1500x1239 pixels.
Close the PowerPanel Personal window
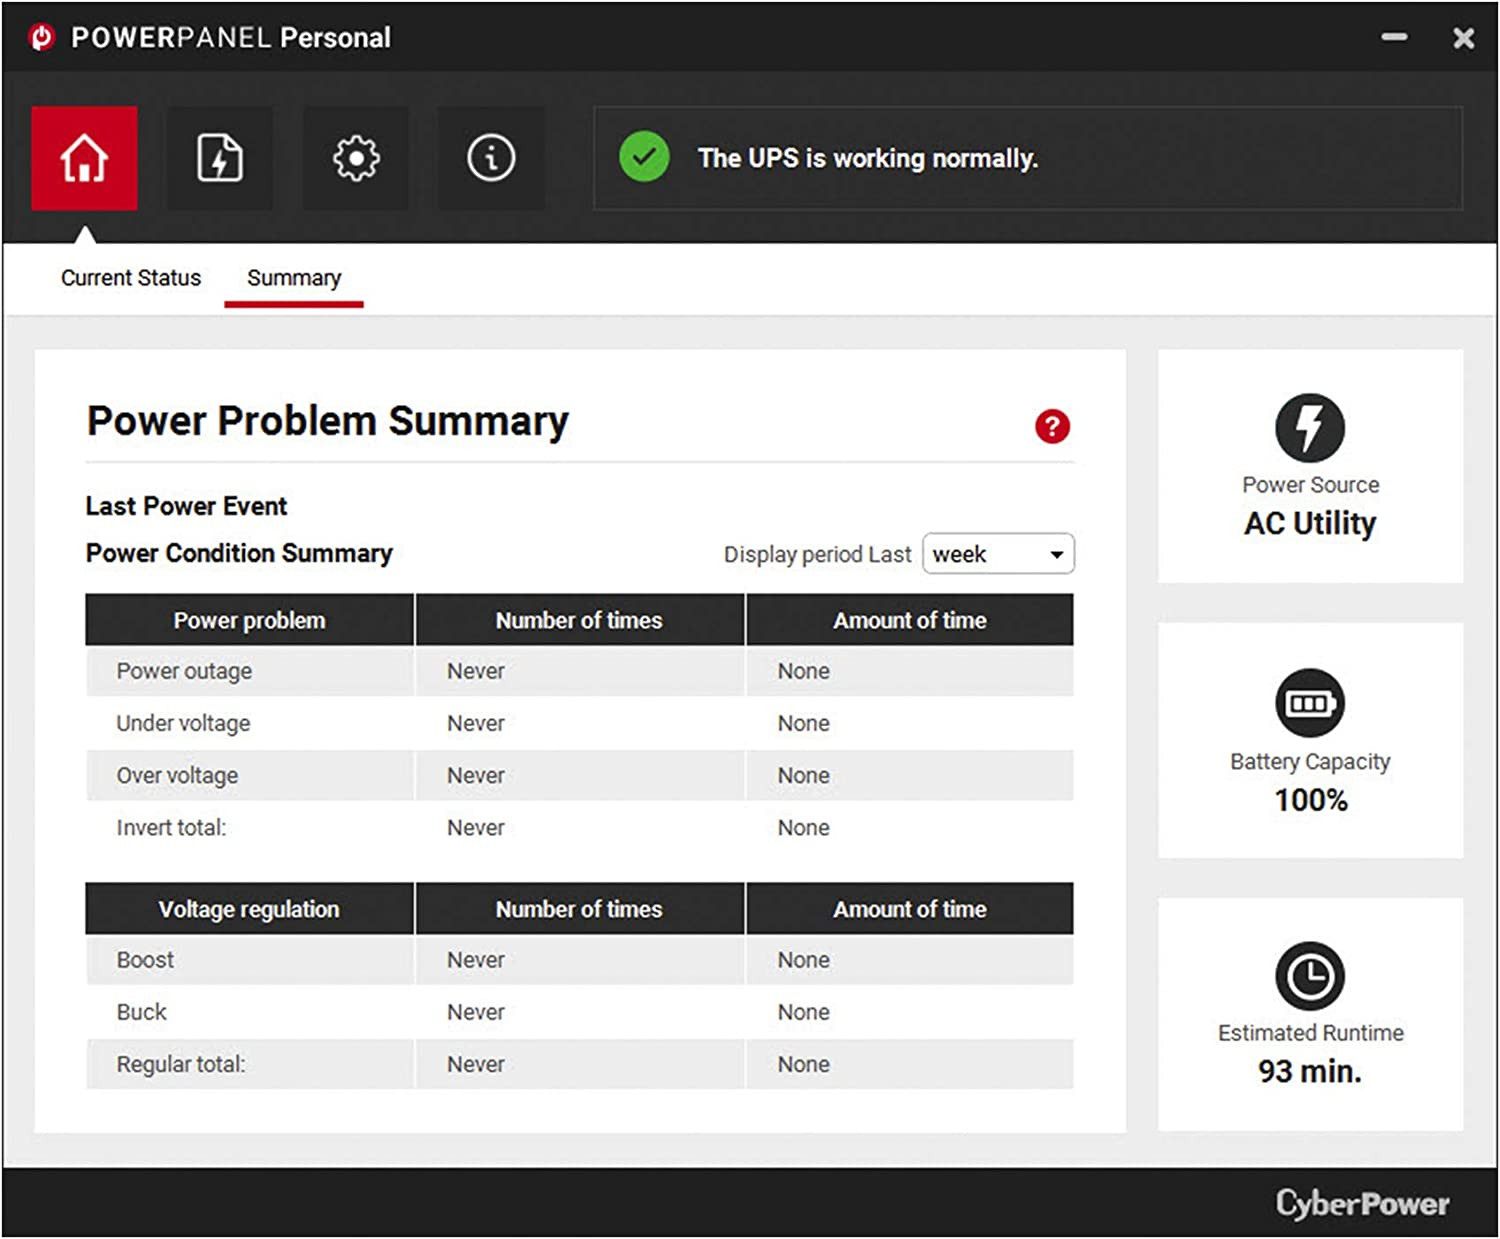tap(1463, 38)
